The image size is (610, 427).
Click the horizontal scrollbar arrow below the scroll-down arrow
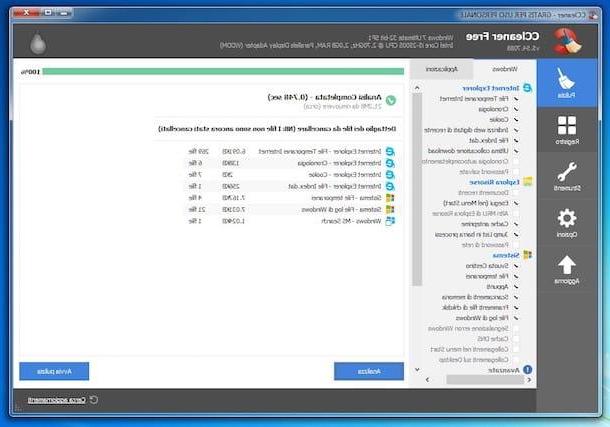point(427,380)
